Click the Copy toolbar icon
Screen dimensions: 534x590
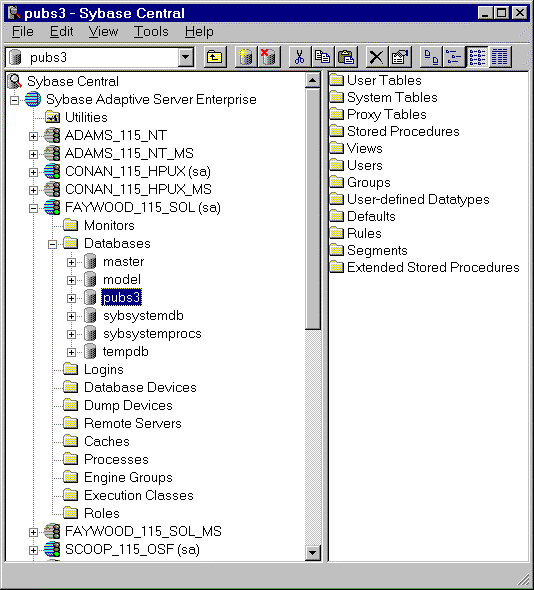(x=323, y=57)
